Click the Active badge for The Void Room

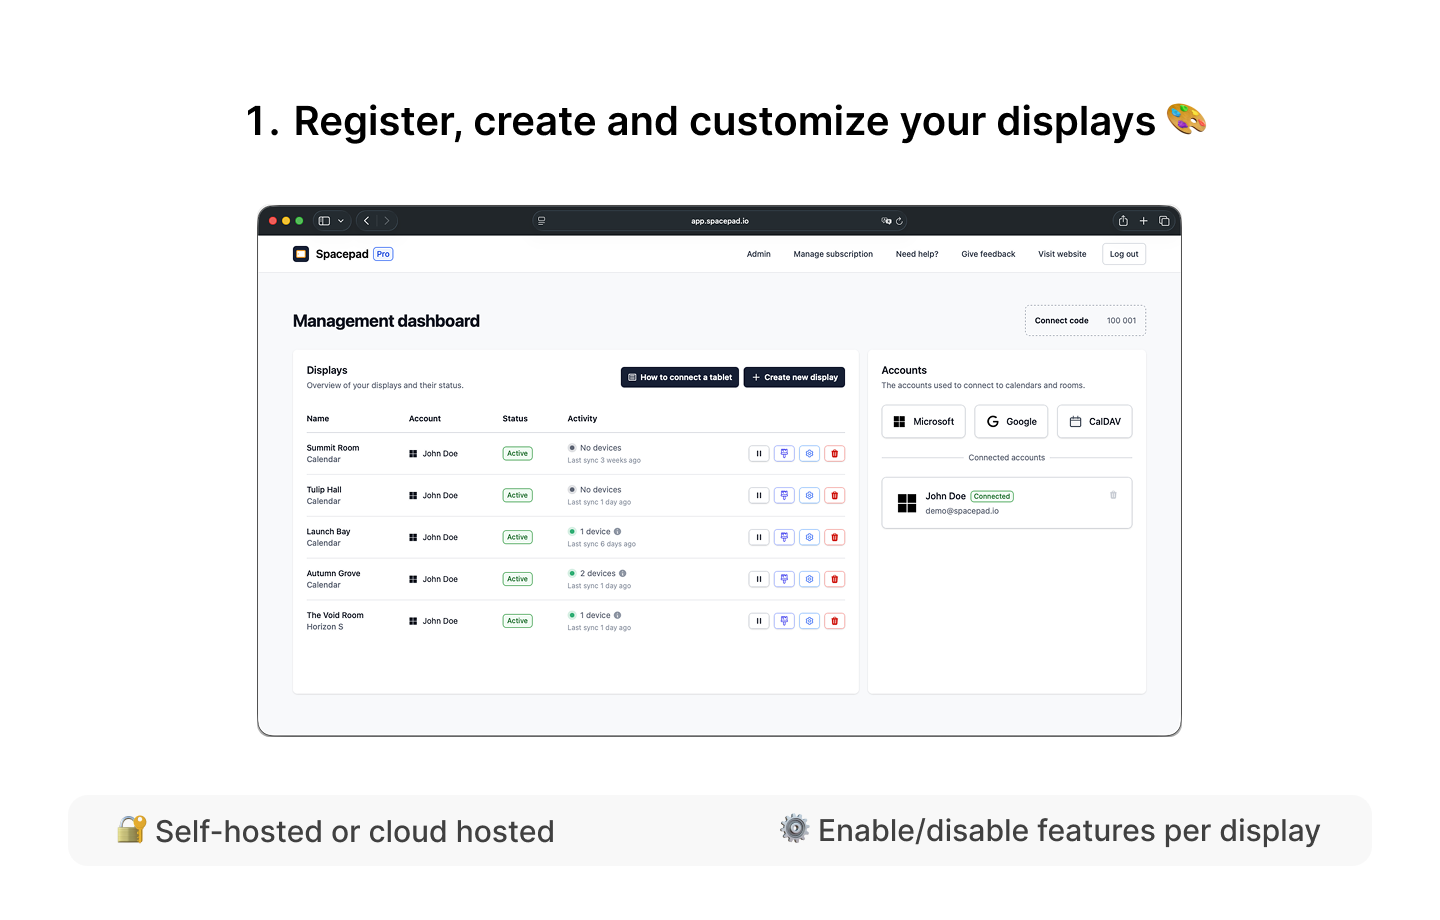click(517, 621)
